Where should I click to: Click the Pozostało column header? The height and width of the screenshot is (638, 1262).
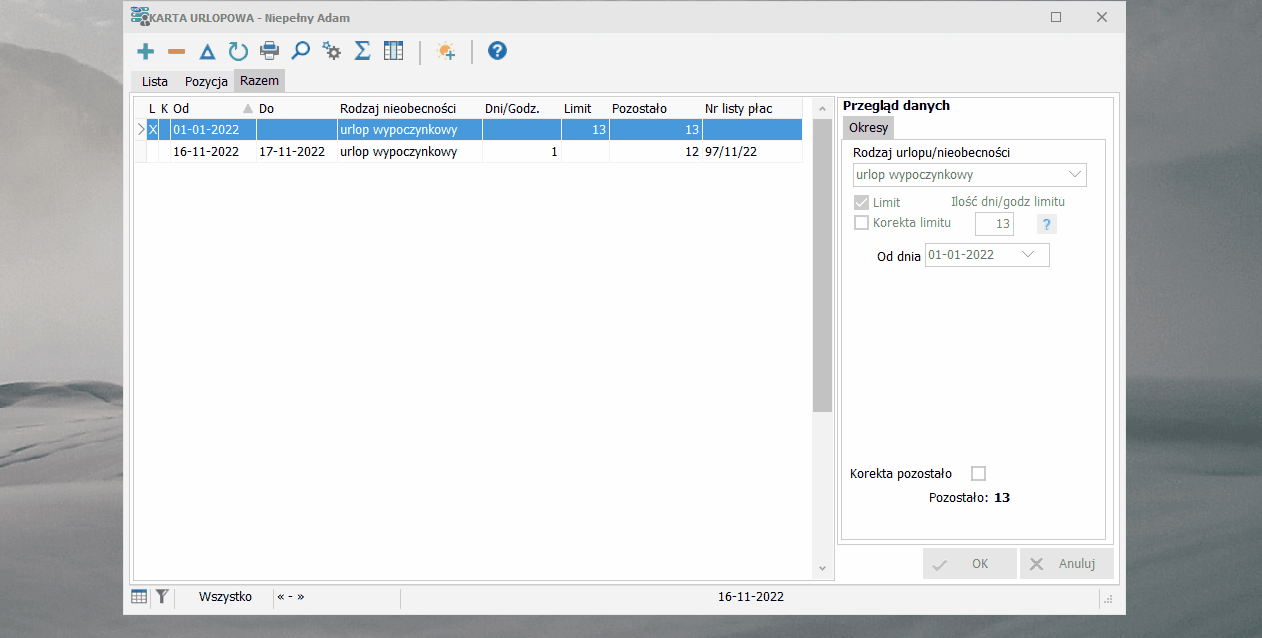[655, 108]
